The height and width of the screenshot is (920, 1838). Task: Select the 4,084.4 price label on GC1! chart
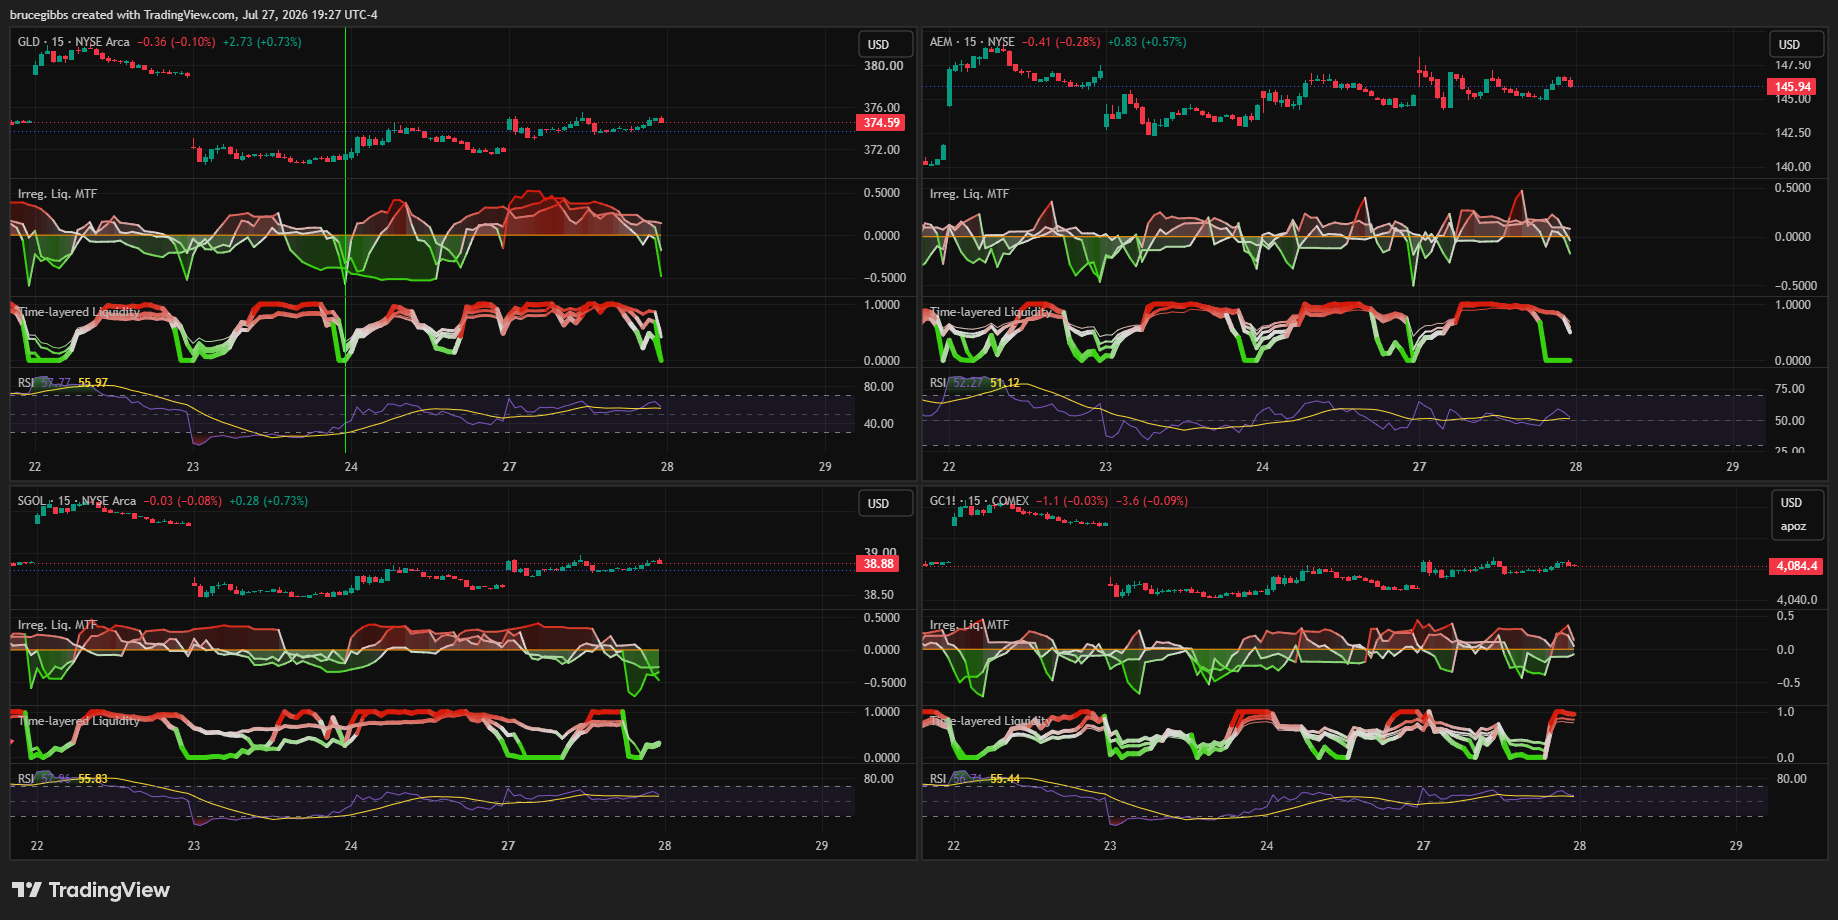1796,566
